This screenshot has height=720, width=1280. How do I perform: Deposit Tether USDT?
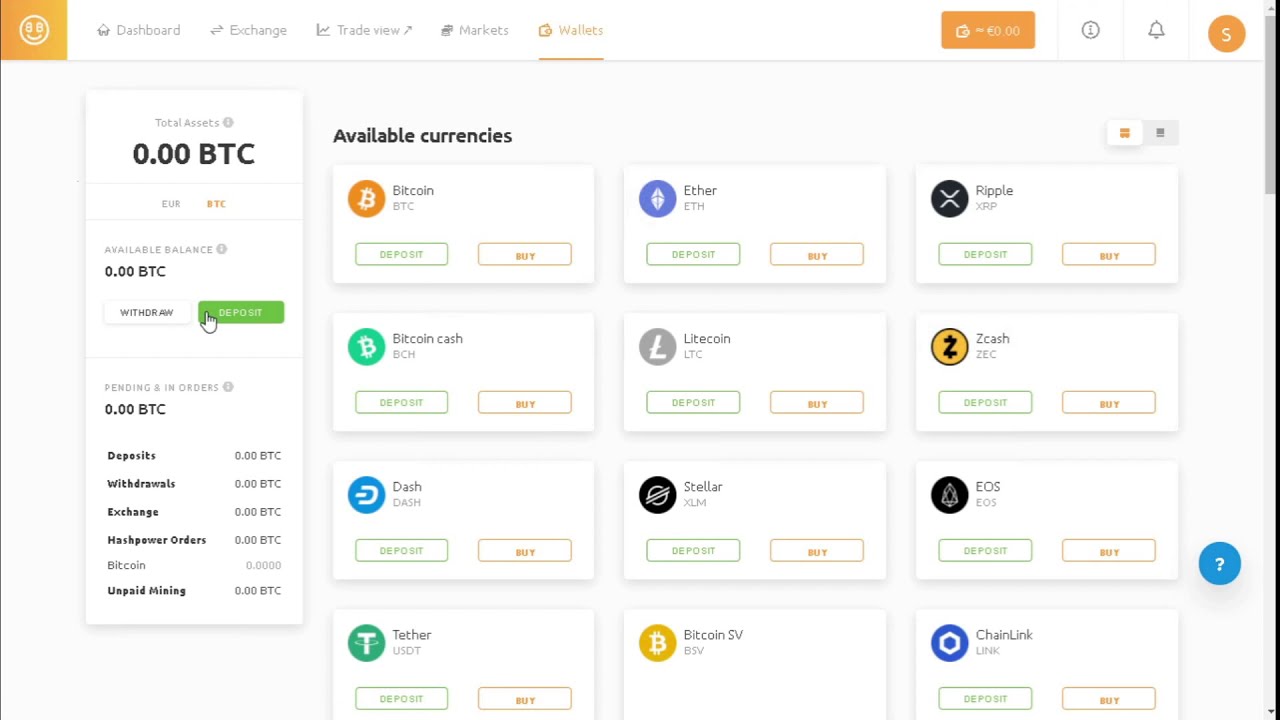pyautogui.click(x=401, y=698)
